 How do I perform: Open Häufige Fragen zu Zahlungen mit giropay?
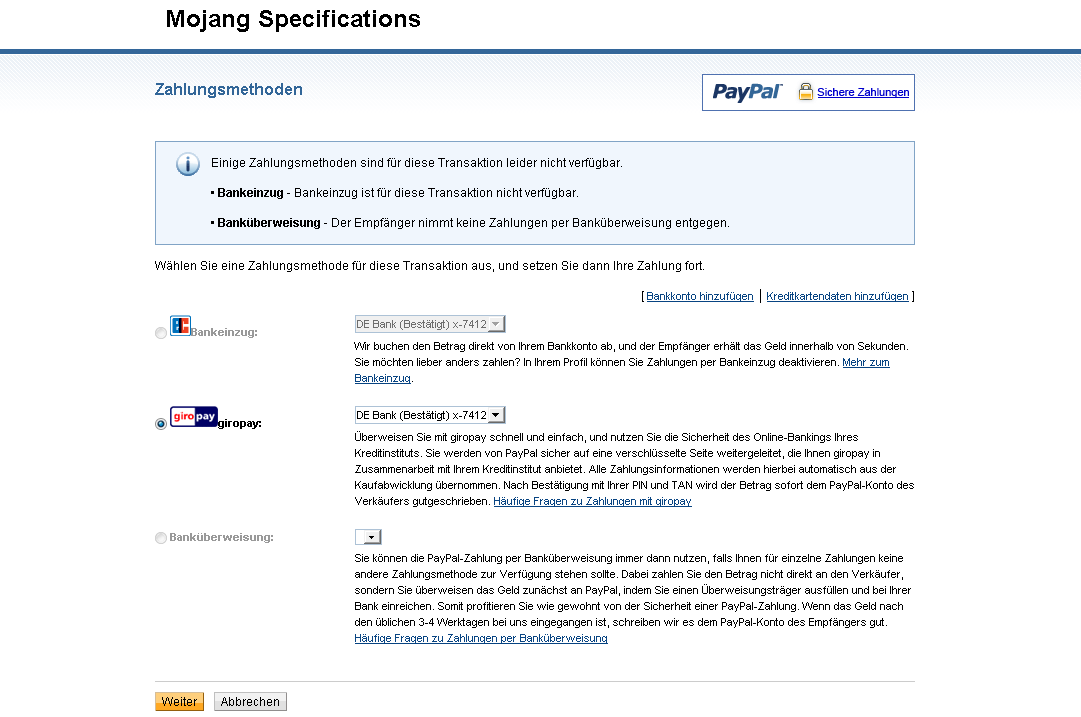coord(592,501)
